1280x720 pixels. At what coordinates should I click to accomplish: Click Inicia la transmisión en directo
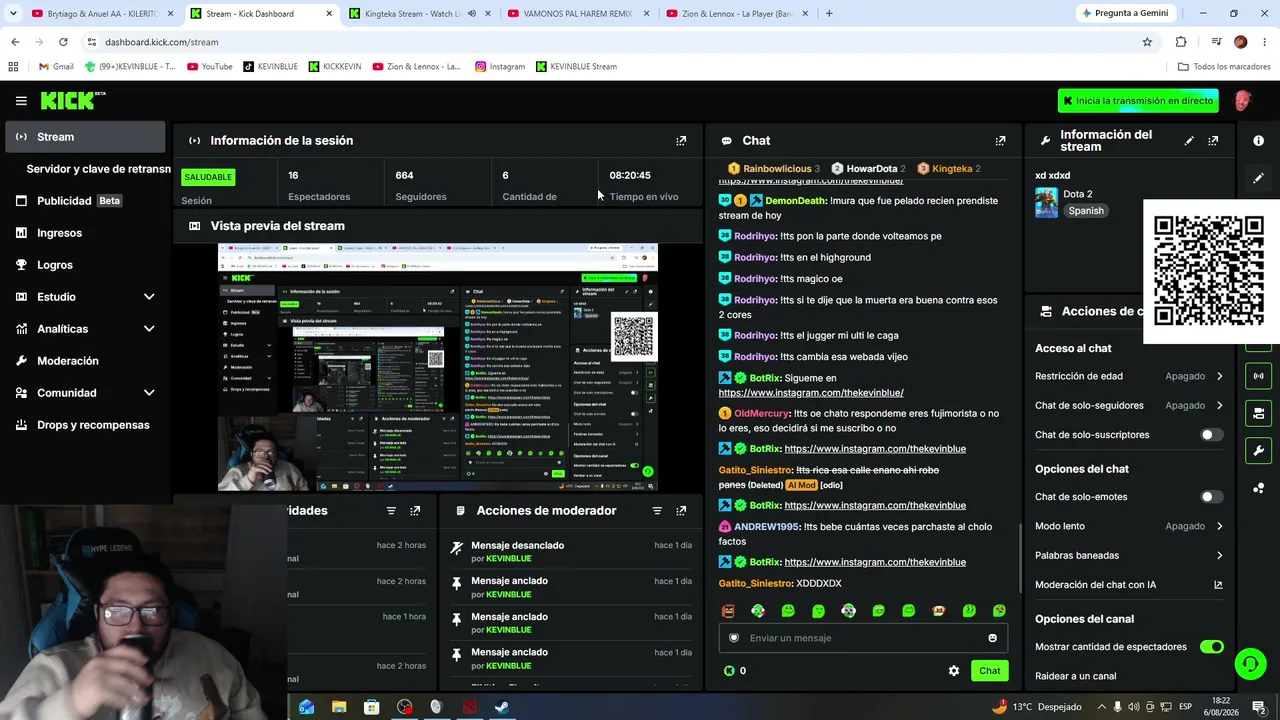pos(1138,101)
